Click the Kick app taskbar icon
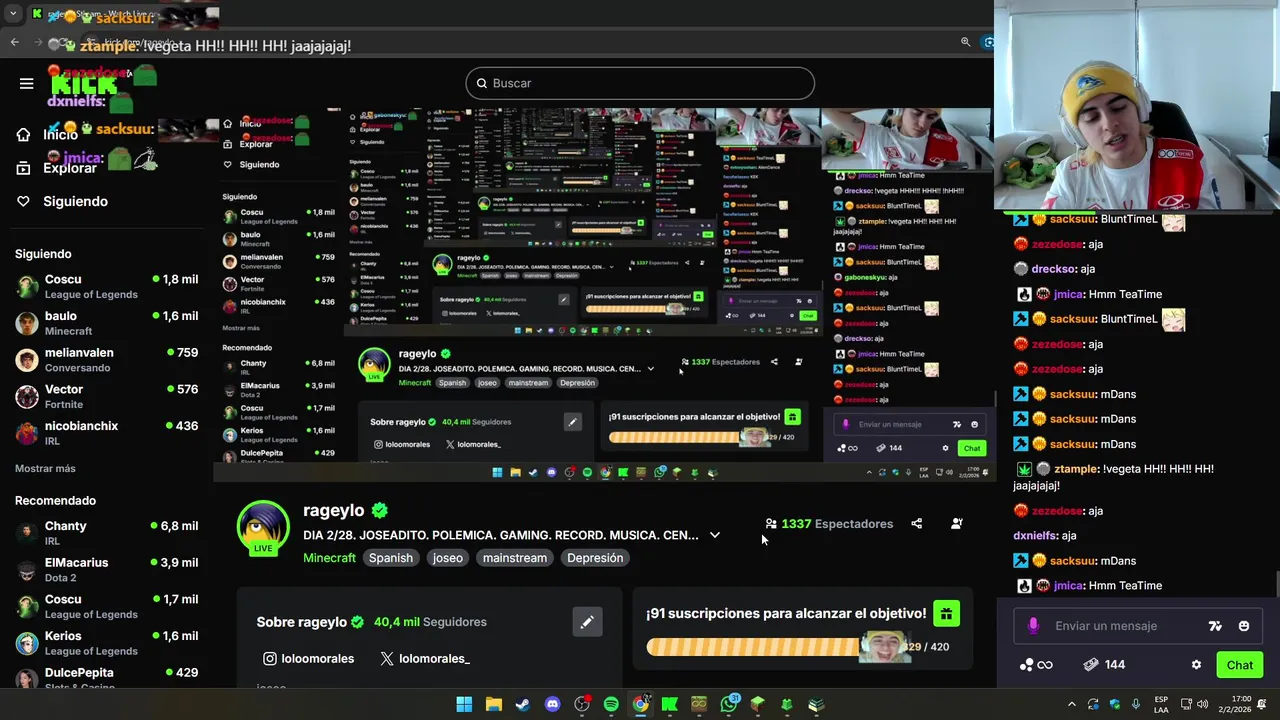Image resolution: width=1280 pixels, height=720 pixels. (x=670, y=704)
